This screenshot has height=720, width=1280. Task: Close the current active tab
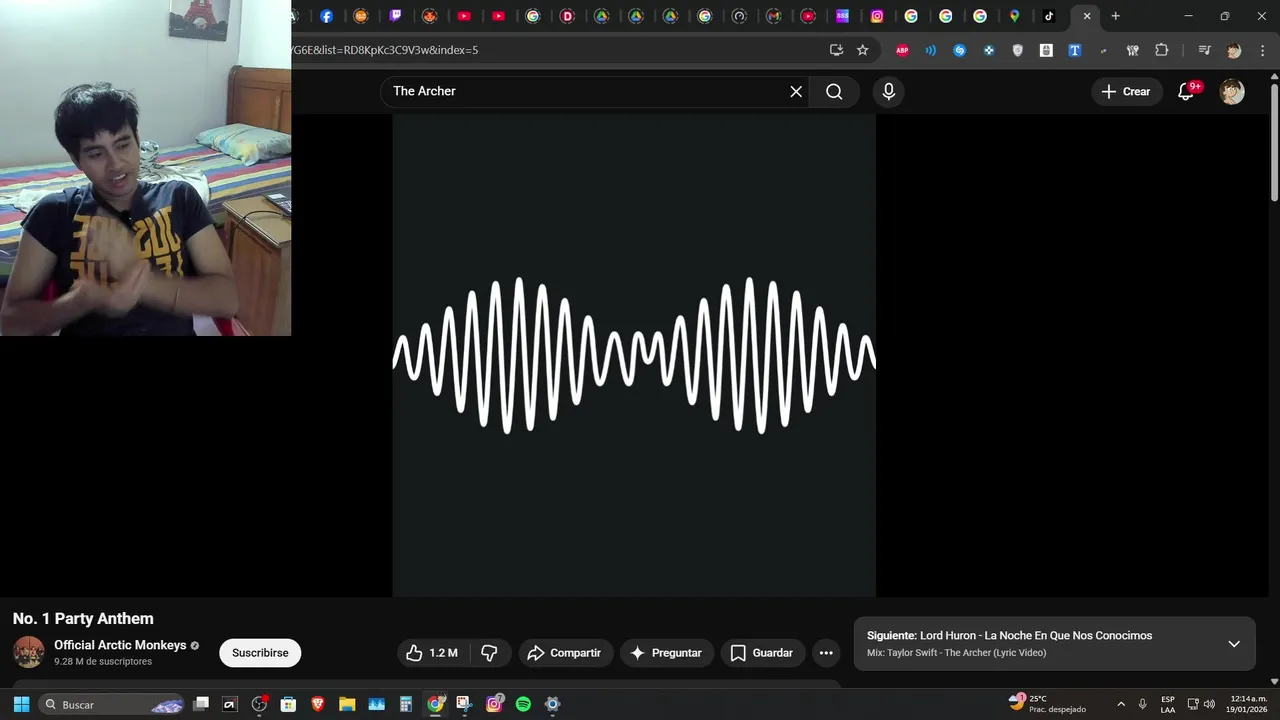(1087, 16)
